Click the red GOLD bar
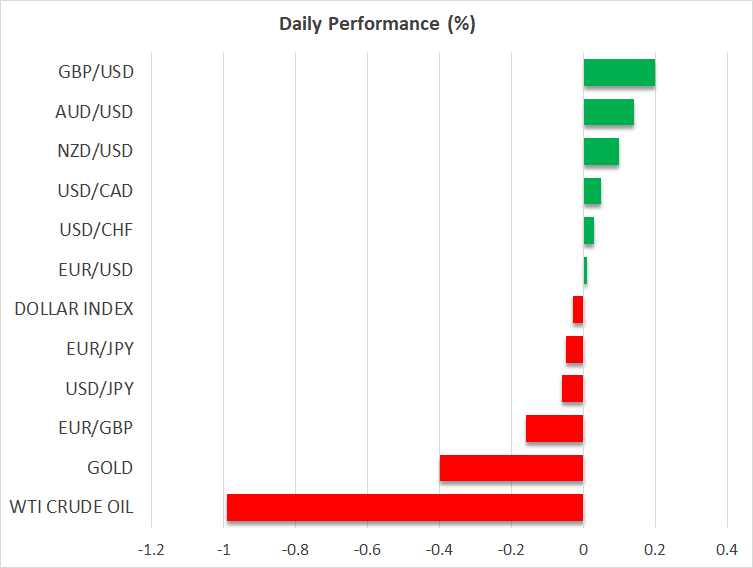The width and height of the screenshot is (753, 568). [x=511, y=468]
